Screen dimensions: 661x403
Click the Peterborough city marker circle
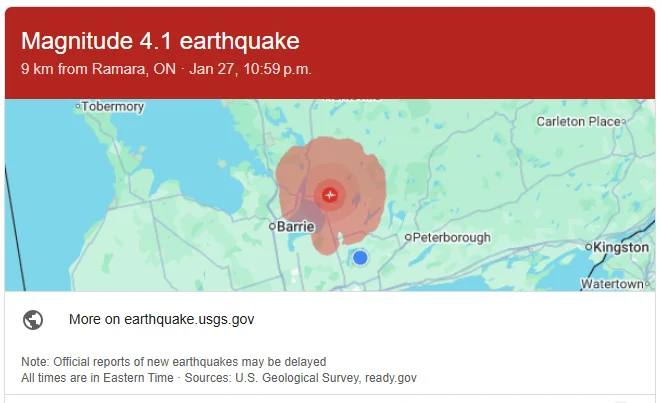click(408, 237)
